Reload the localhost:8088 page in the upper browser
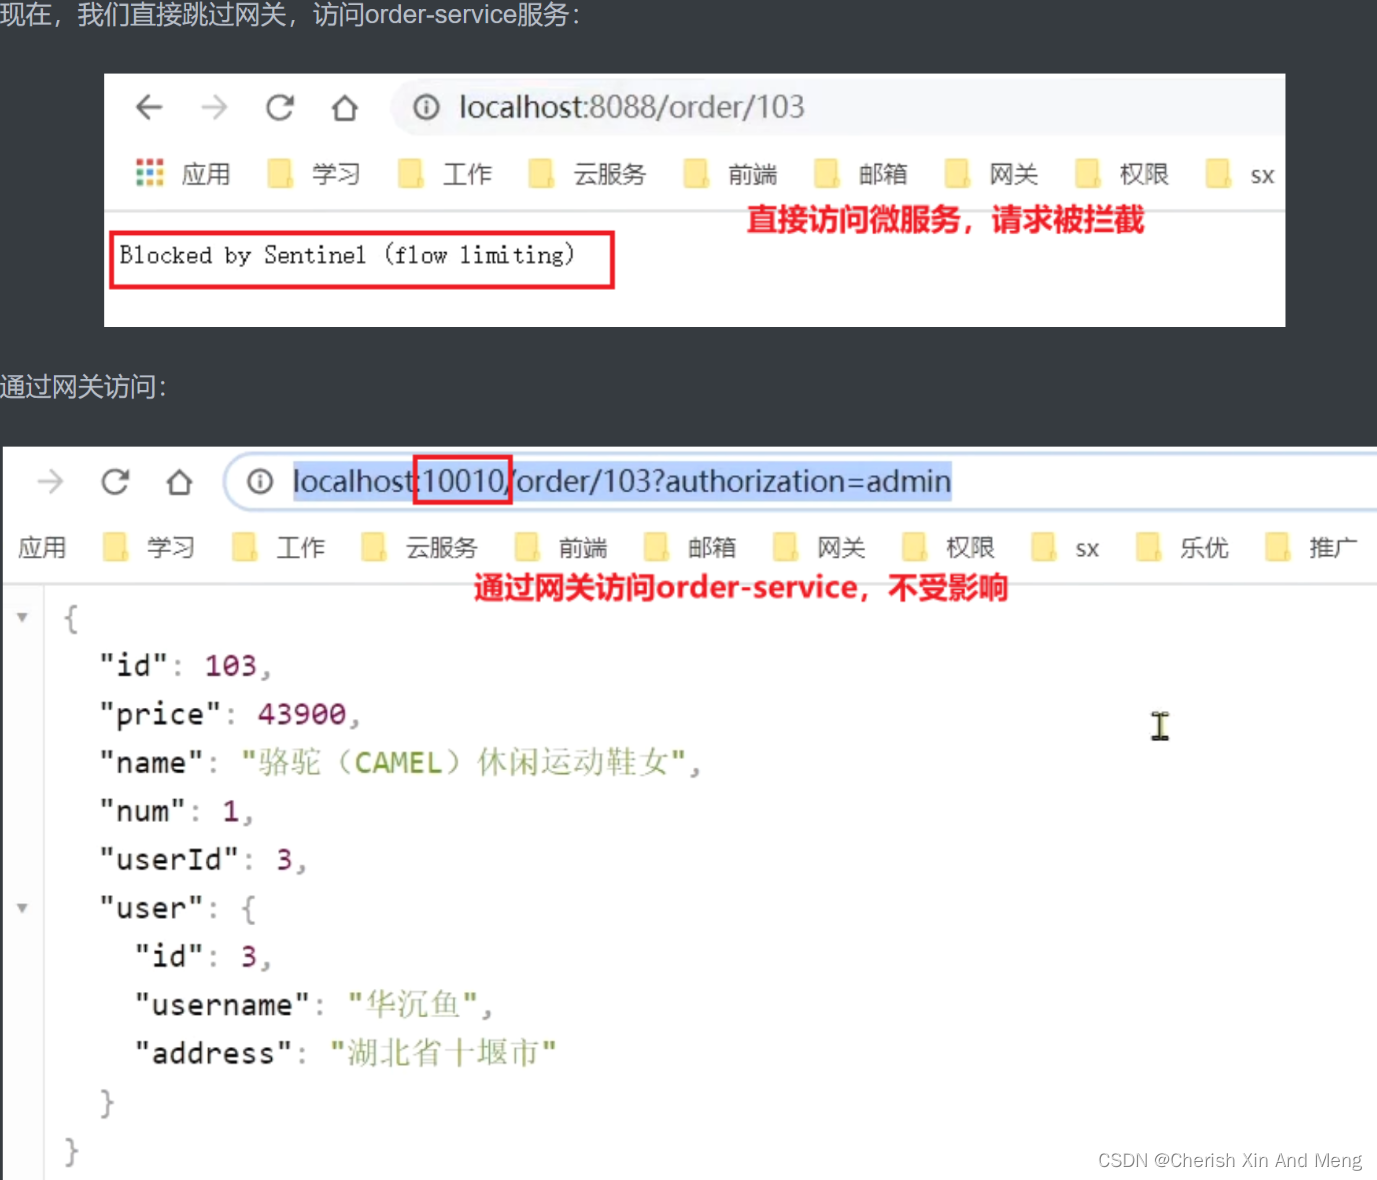Screen dimensions: 1377x1180 coord(280,107)
